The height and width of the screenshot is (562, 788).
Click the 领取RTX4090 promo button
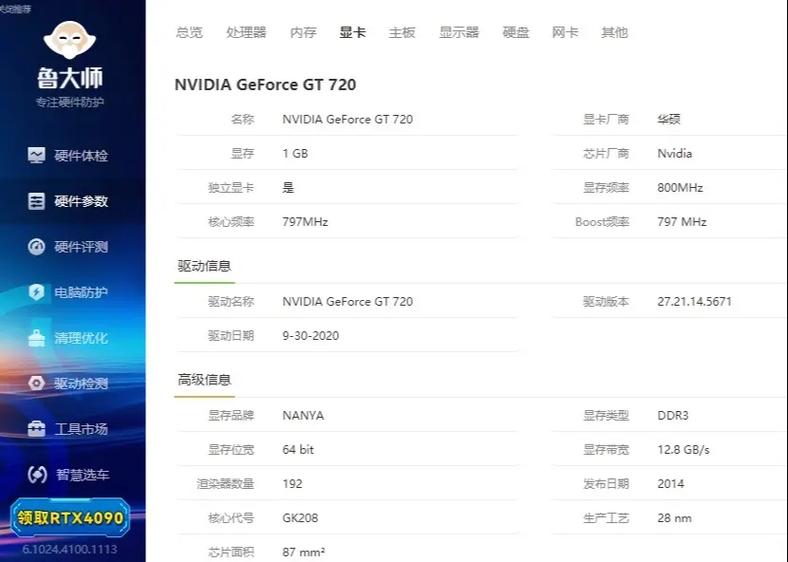coord(70,518)
